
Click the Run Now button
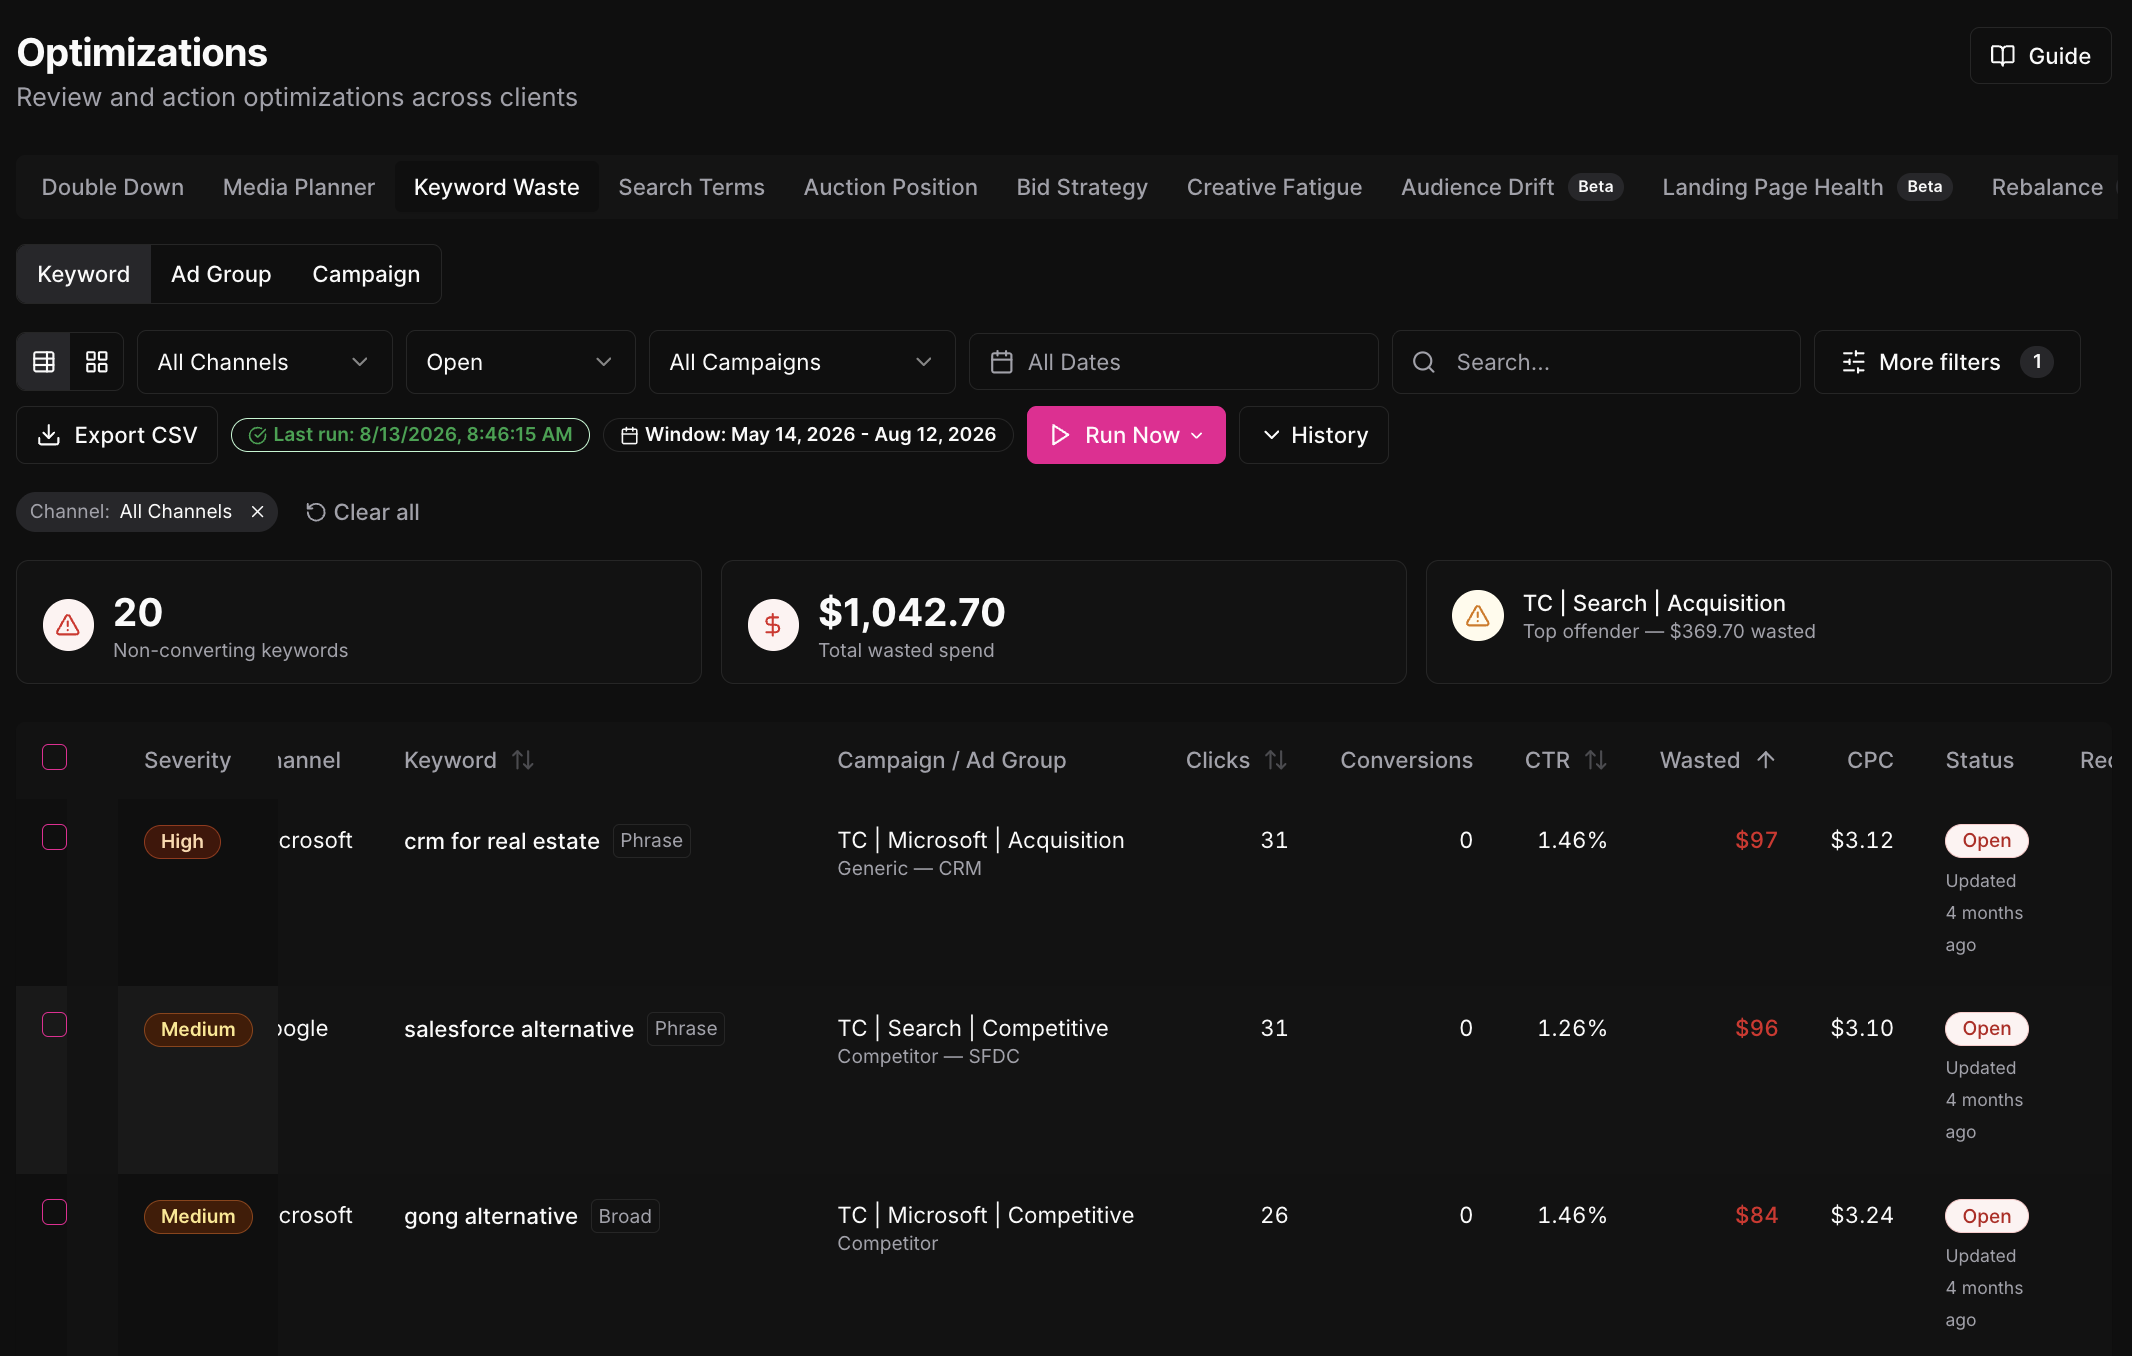(x=1126, y=435)
